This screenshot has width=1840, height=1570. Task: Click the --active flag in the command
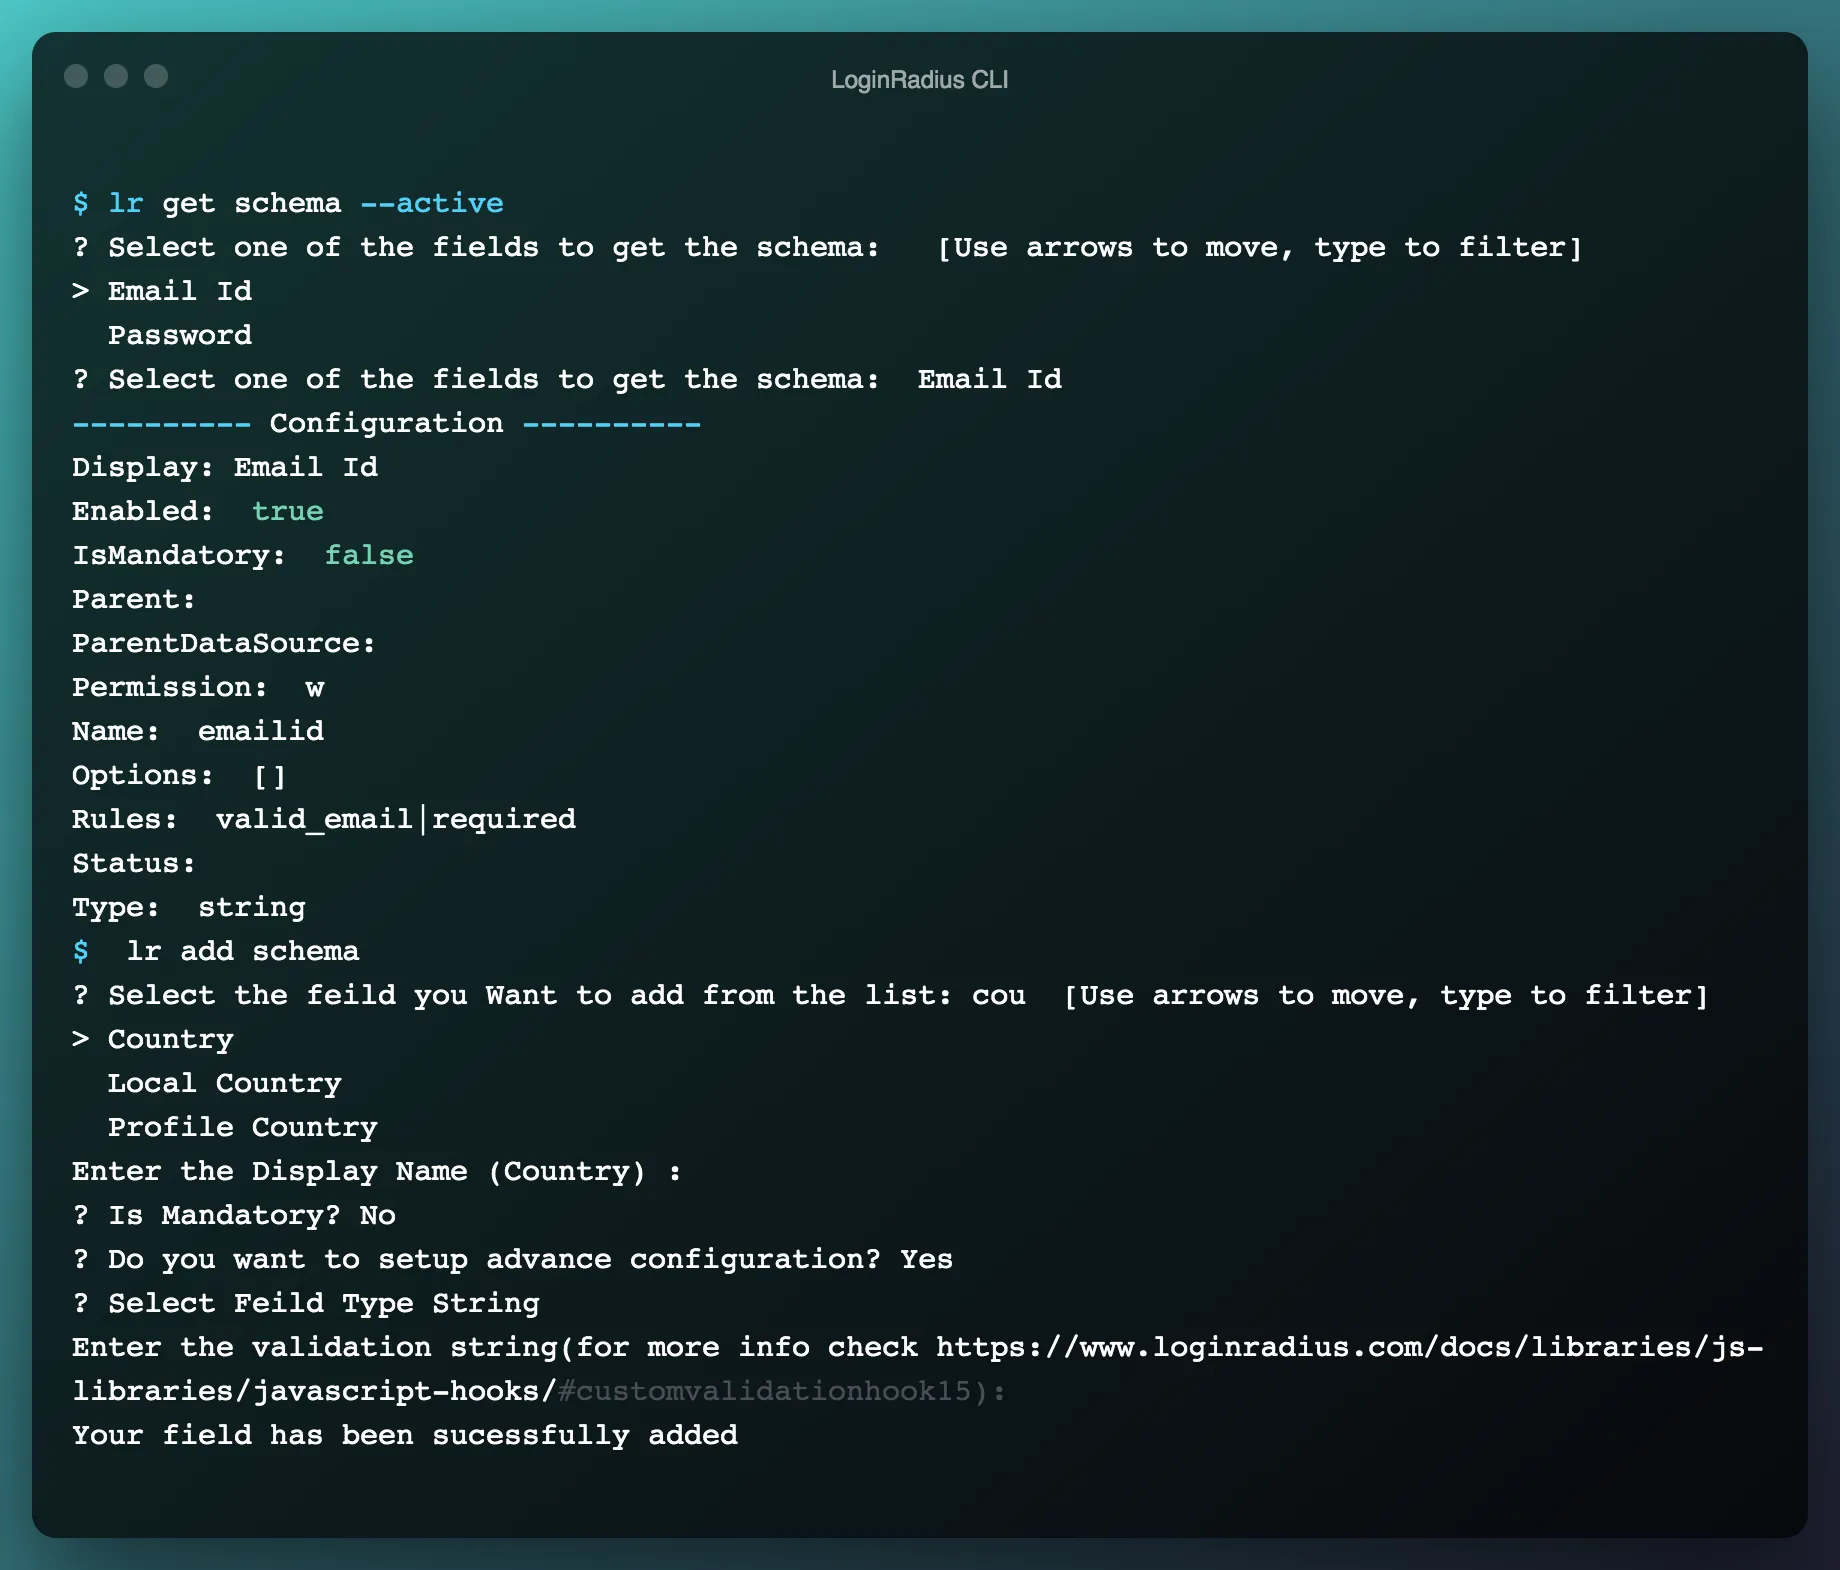click(431, 202)
